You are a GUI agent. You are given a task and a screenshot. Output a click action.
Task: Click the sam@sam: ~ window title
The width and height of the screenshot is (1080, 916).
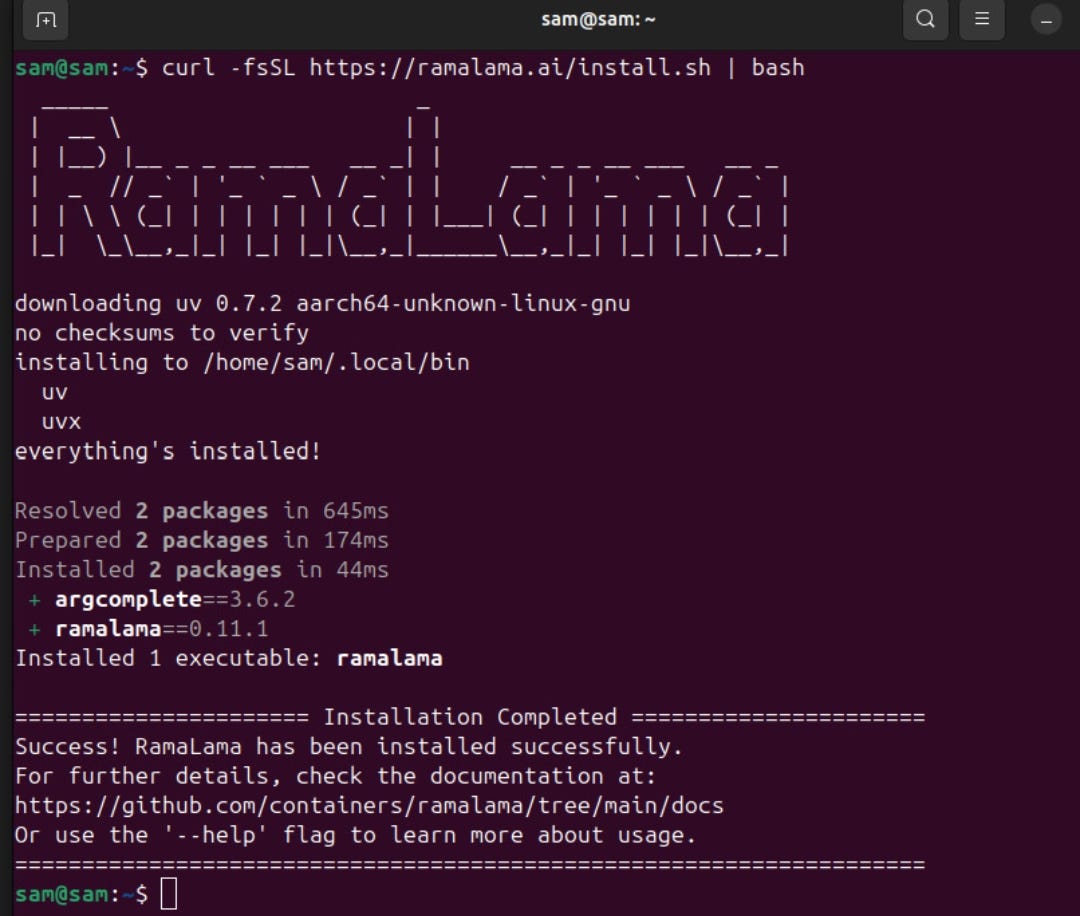click(x=598, y=19)
